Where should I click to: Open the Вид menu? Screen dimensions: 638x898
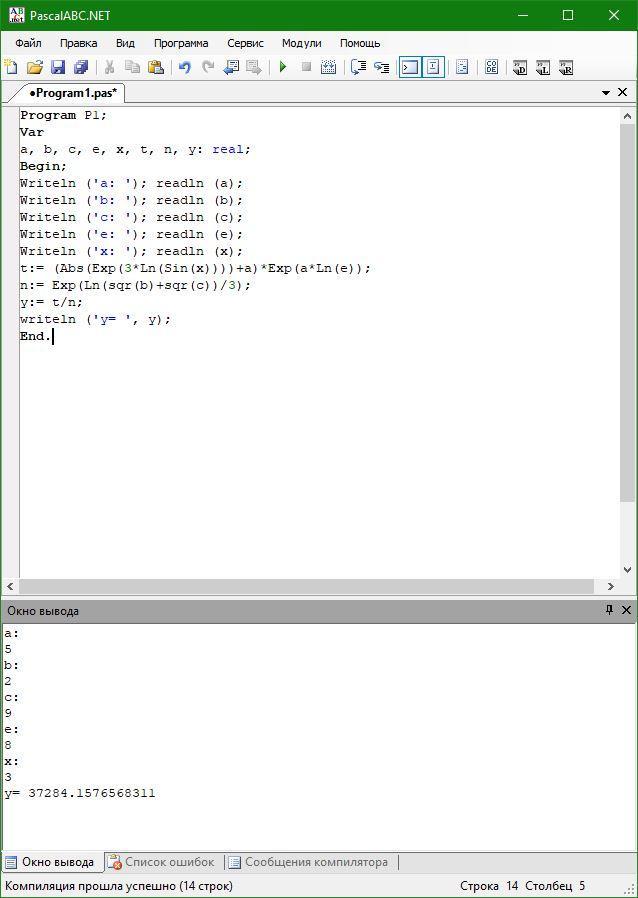(x=125, y=44)
